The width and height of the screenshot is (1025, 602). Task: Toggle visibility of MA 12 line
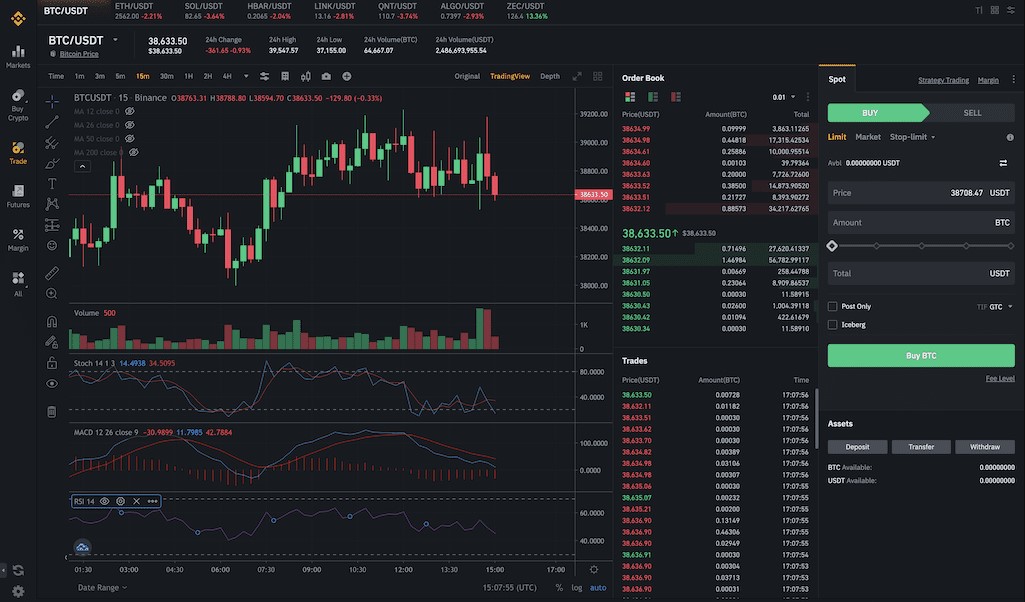pyautogui.click(x=129, y=111)
